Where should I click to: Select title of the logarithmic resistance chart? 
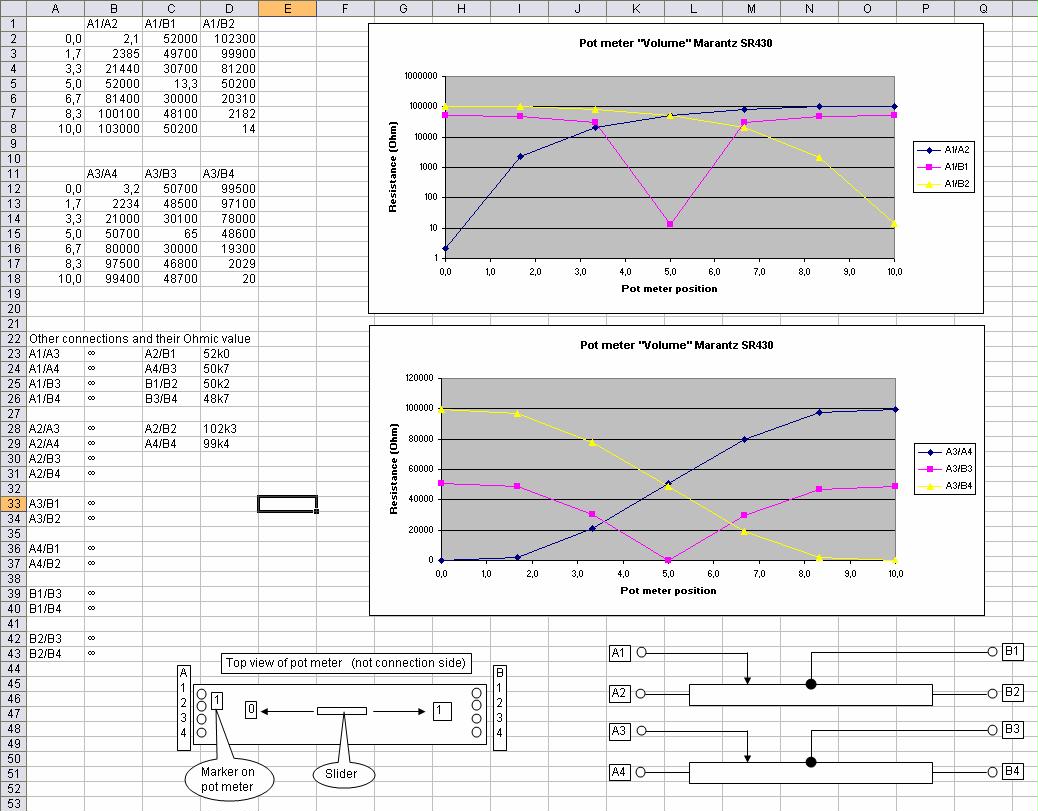click(x=675, y=43)
